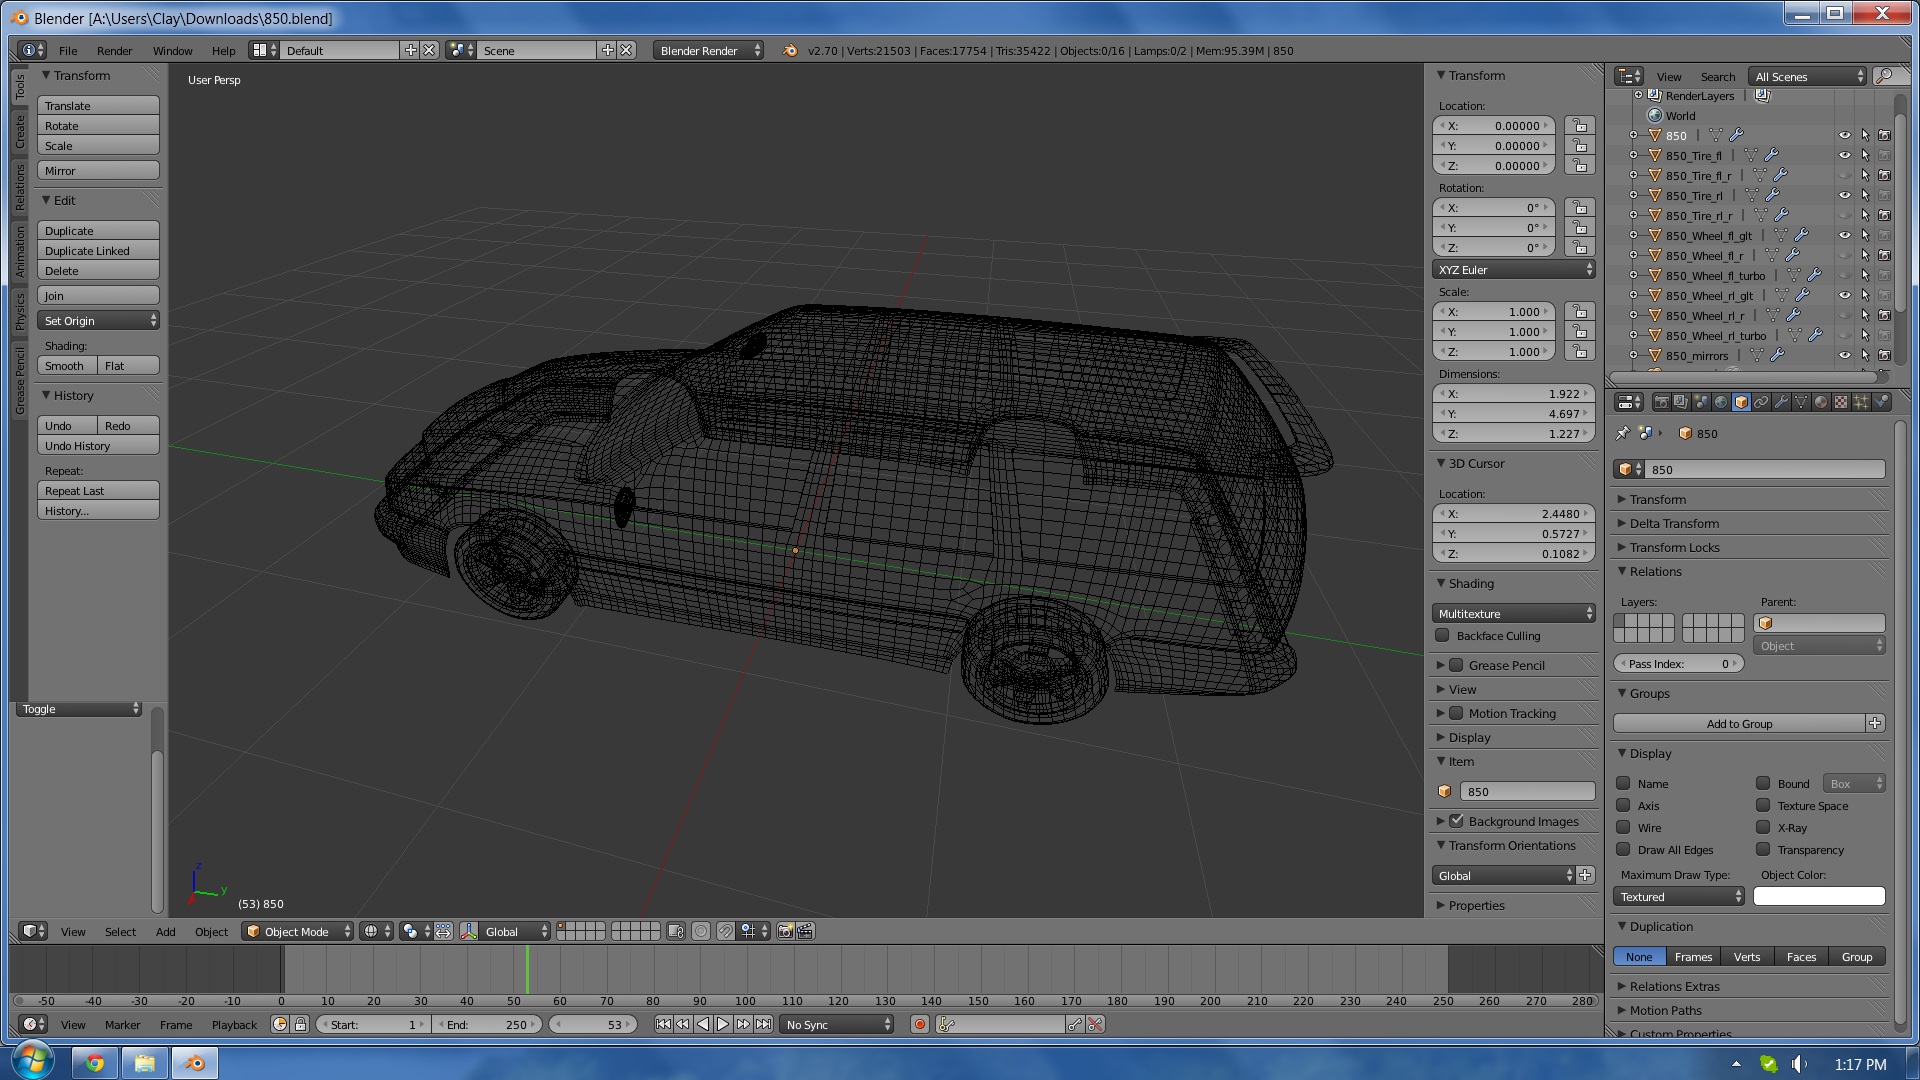Viewport: 1920px width, 1080px height.
Task: Expand the 850_Wheel_fl_glt tree item
Action: click(x=1634, y=236)
